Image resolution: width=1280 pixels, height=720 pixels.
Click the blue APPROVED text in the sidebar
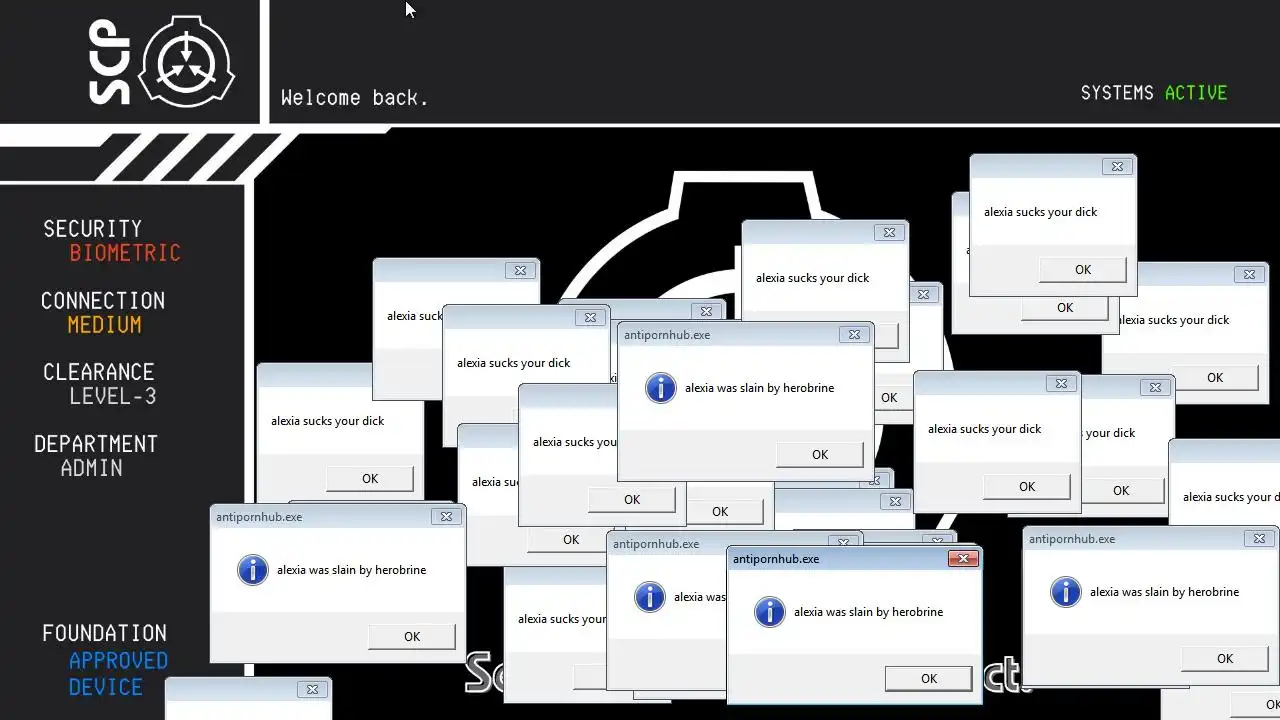click(x=118, y=661)
